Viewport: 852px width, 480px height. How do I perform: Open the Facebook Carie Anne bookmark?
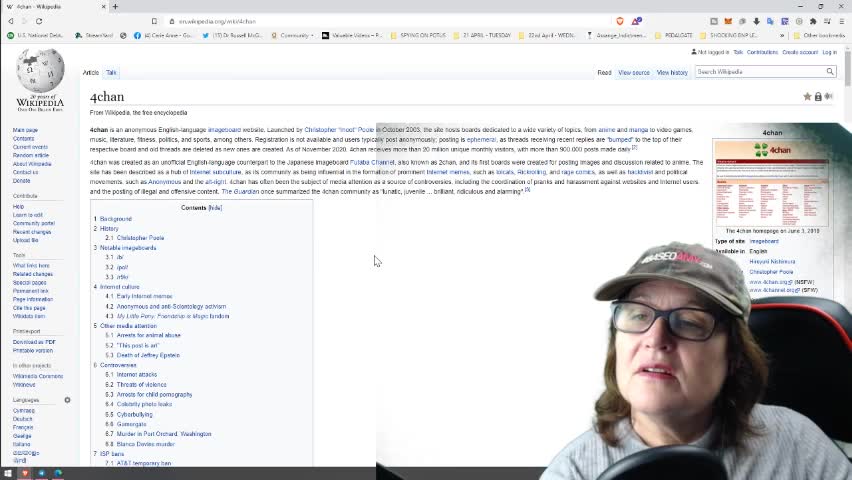click(163, 35)
